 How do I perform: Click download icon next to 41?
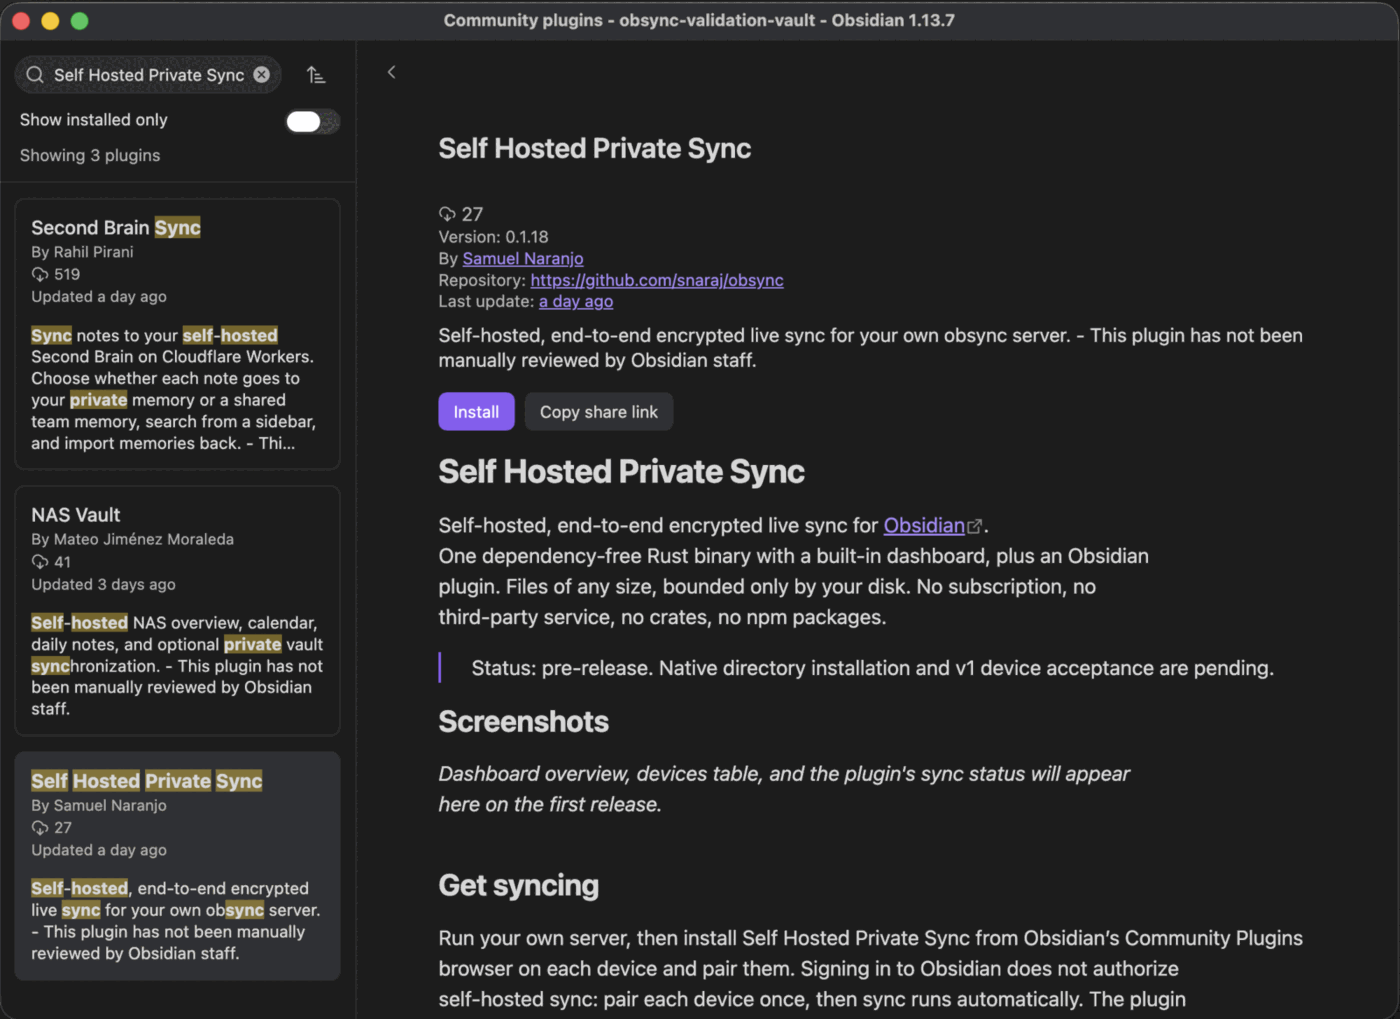pyautogui.click(x=40, y=562)
